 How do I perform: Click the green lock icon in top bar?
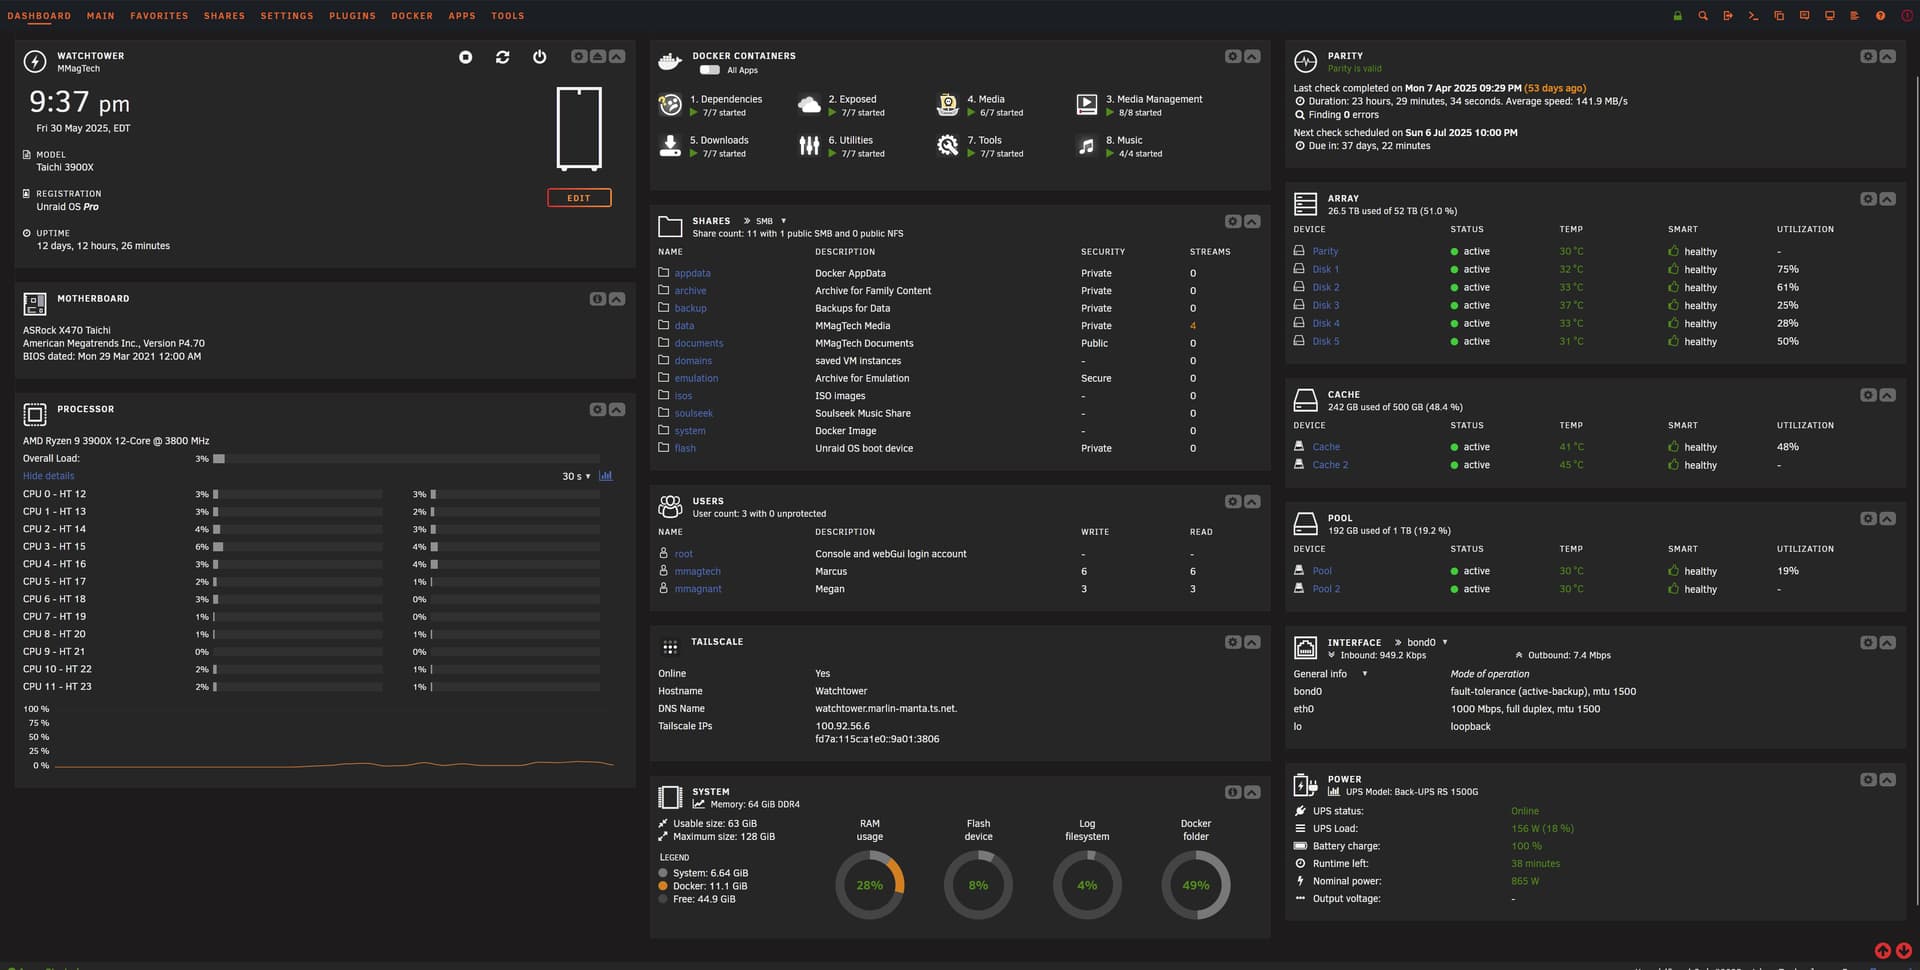pos(1677,16)
